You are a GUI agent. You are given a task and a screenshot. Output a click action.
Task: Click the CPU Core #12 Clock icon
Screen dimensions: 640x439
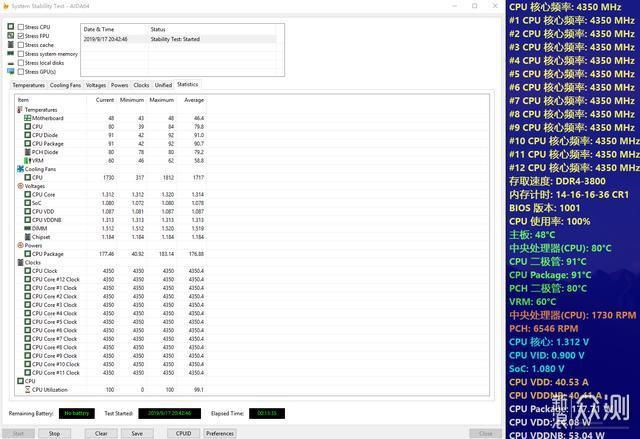pos(27,279)
